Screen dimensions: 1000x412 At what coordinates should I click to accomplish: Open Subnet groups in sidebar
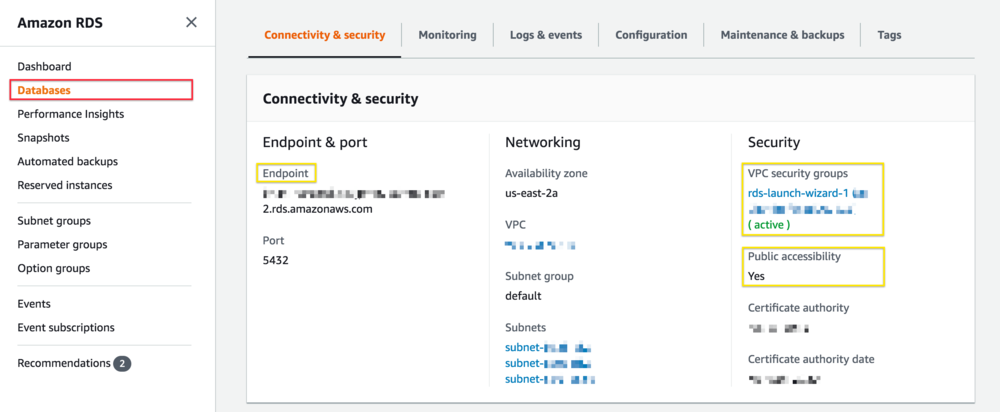point(54,221)
